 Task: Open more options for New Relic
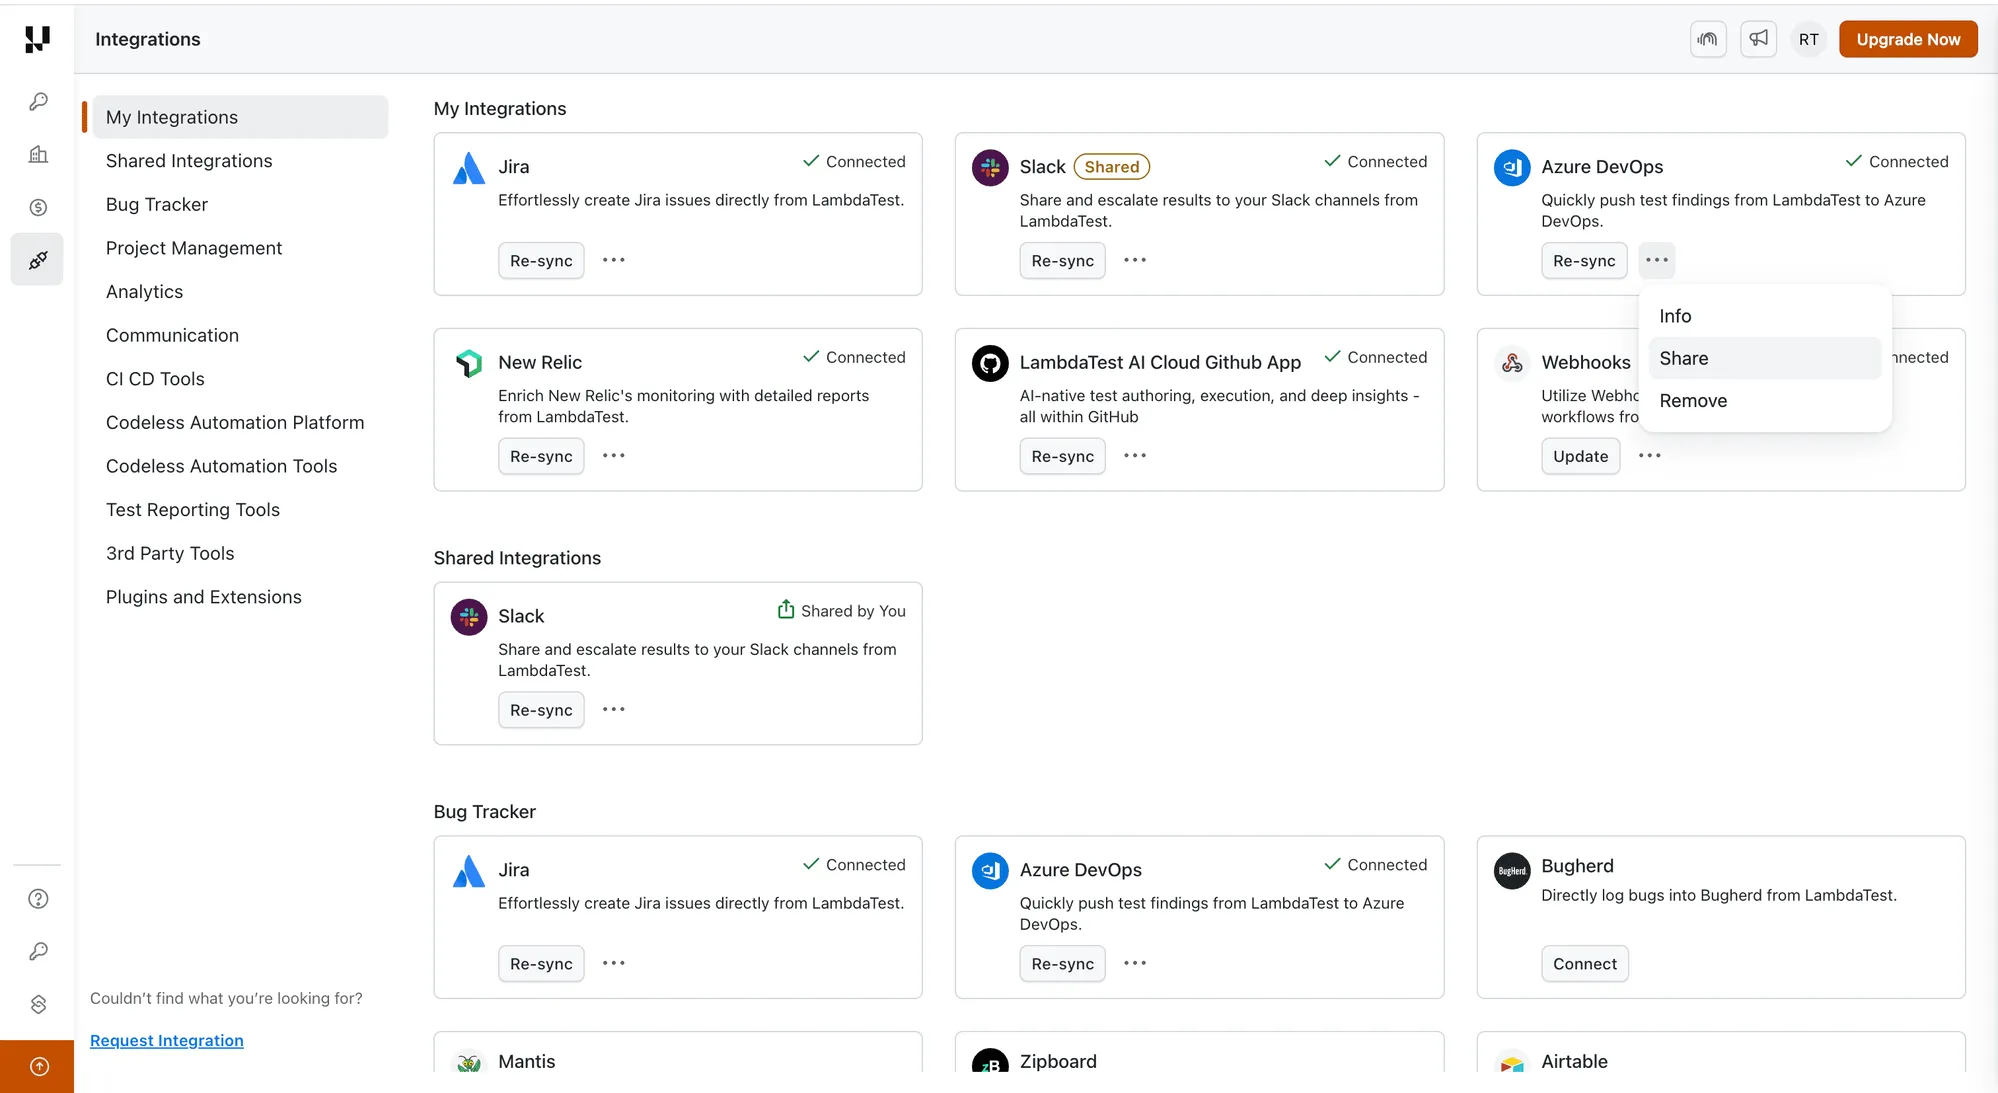pos(614,456)
